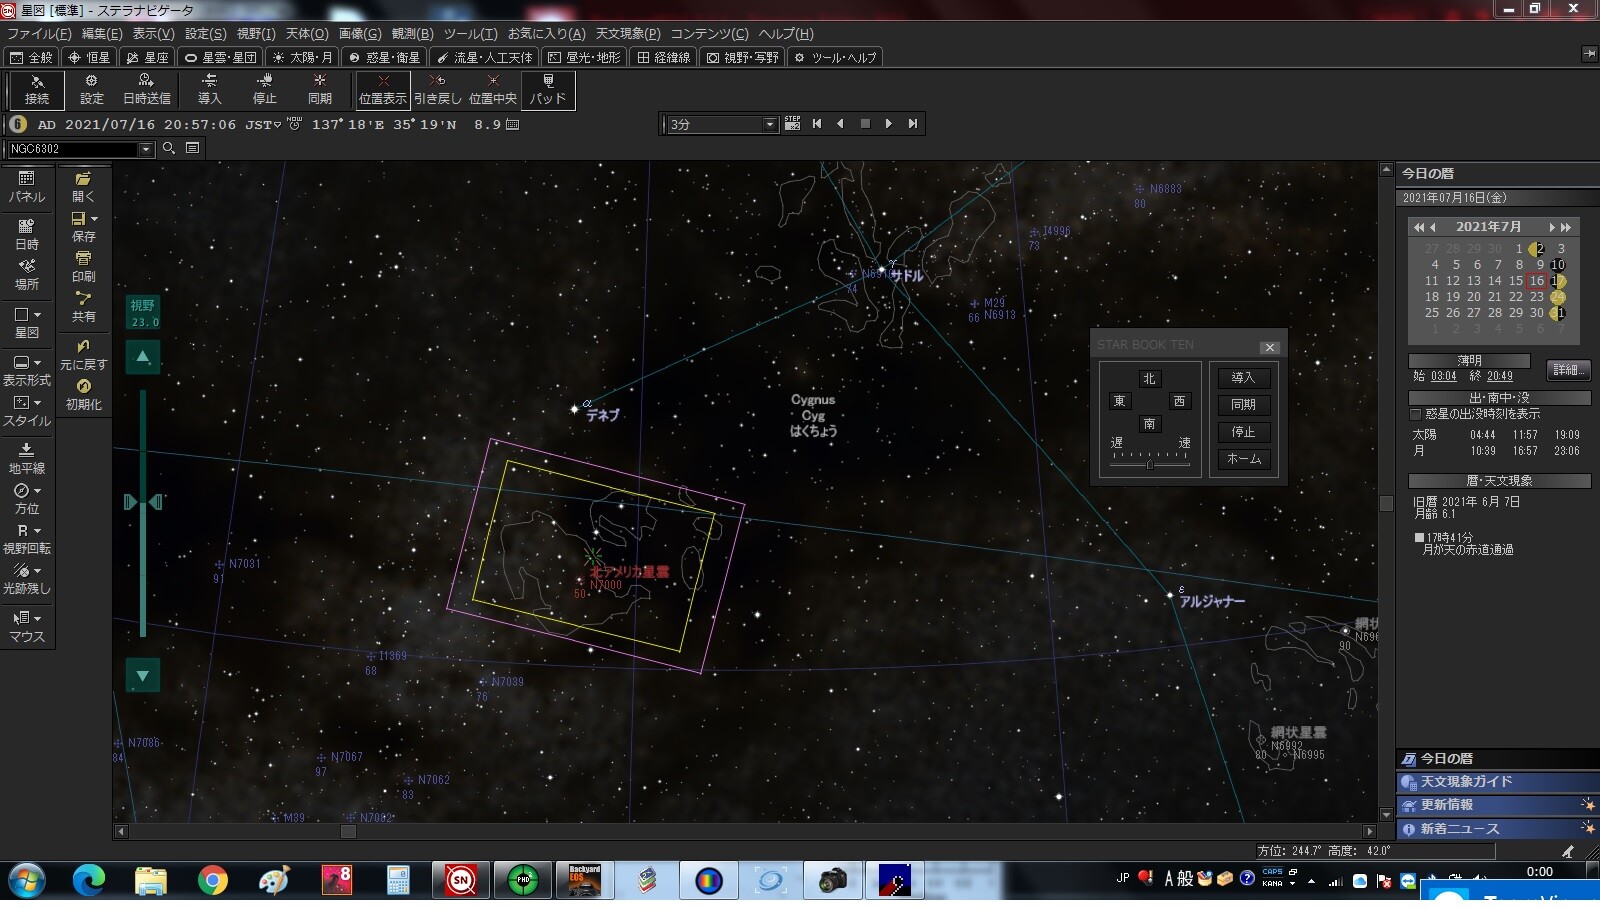The image size is (1600, 908).
Task: Open the パッド control pad icon
Action: [x=548, y=89]
